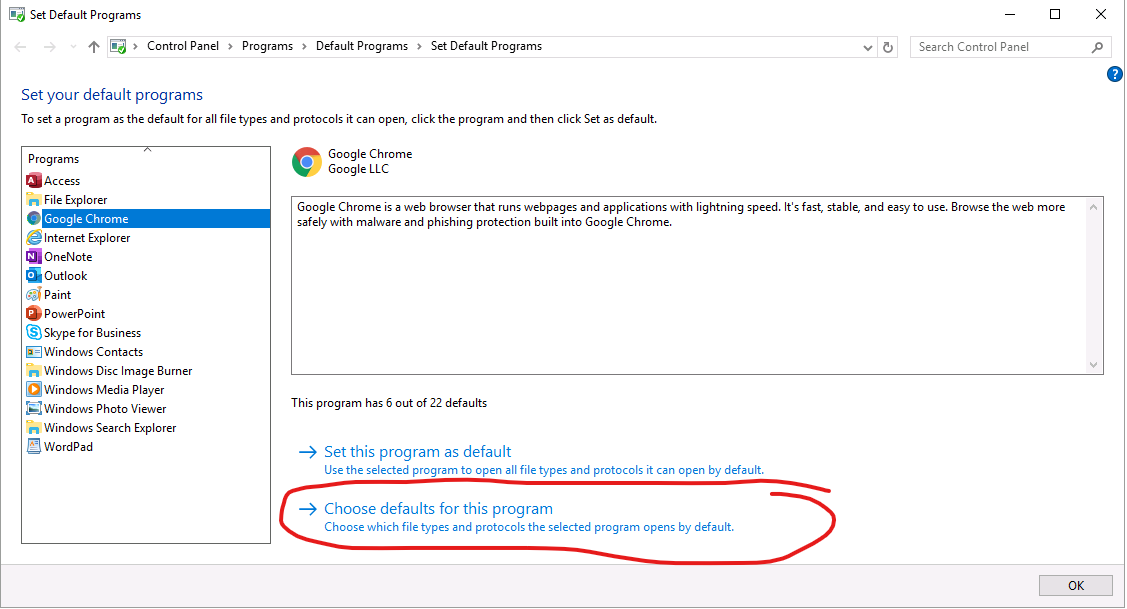Click the Windows Photo Viewer icon
1127x609 pixels.
coord(34,409)
